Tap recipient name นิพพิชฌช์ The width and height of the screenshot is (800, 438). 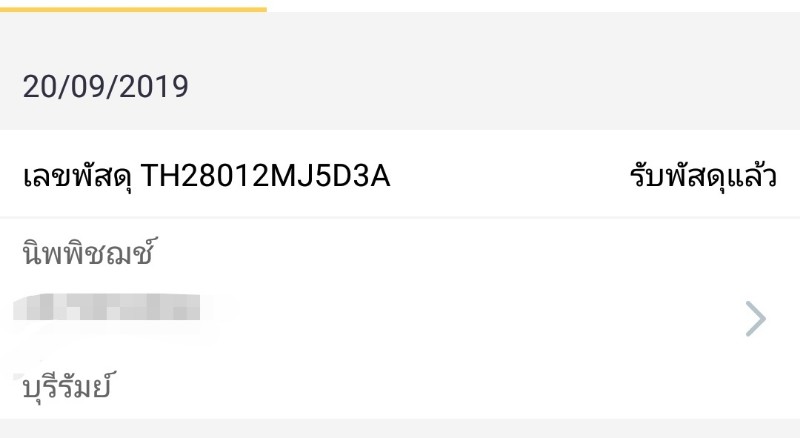(x=91, y=254)
